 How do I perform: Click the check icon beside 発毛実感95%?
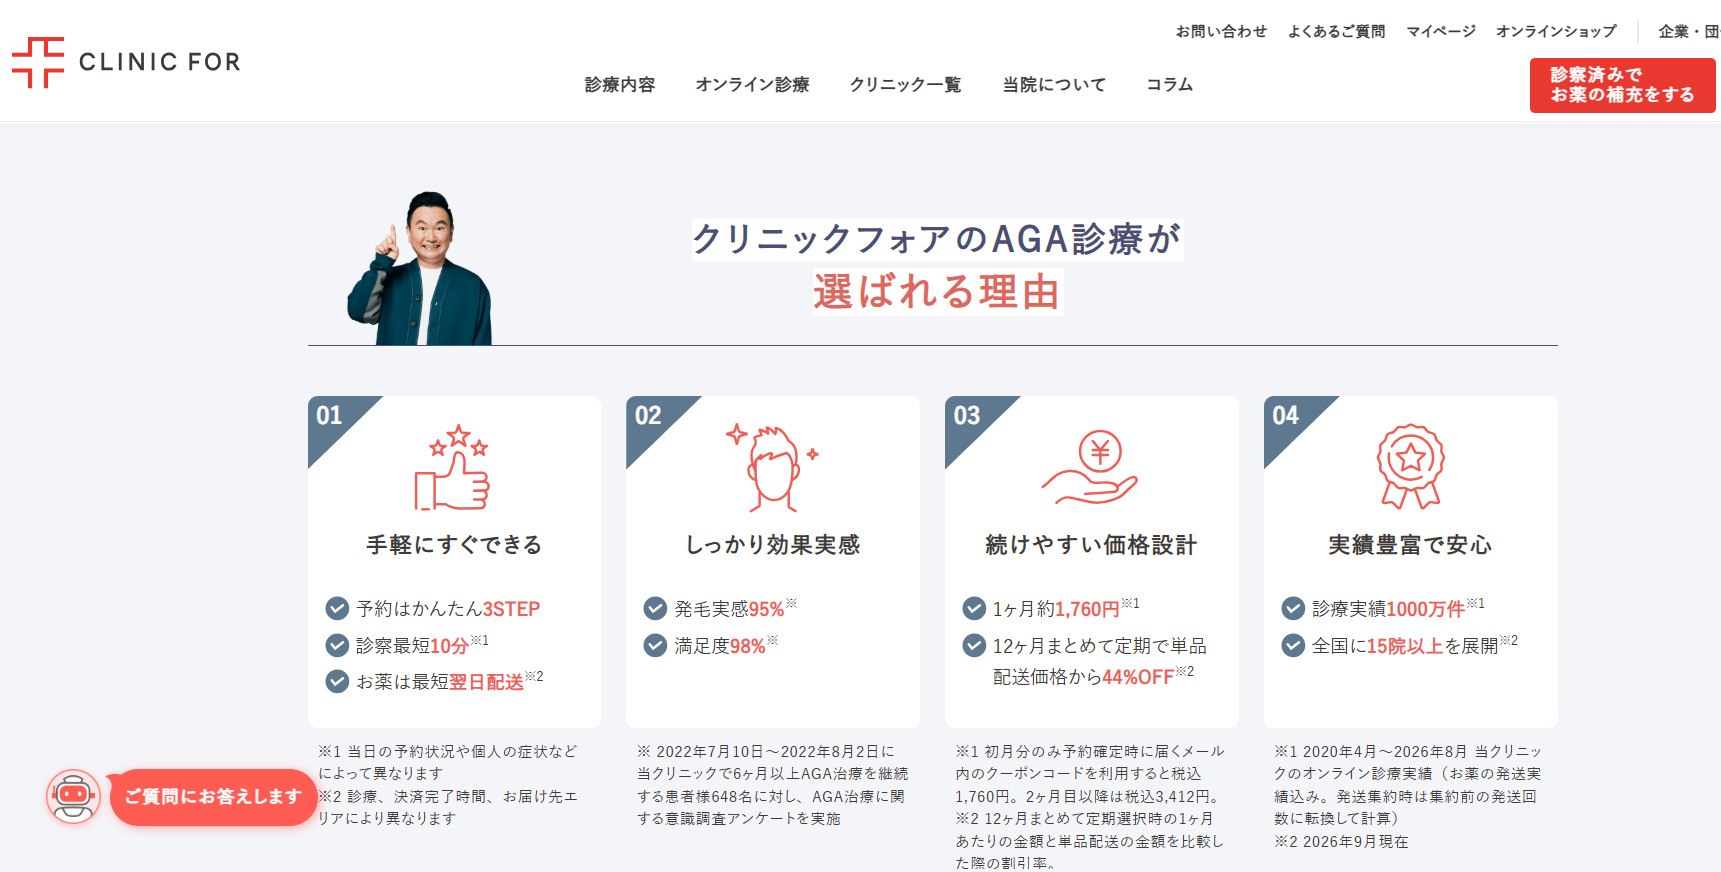(655, 608)
